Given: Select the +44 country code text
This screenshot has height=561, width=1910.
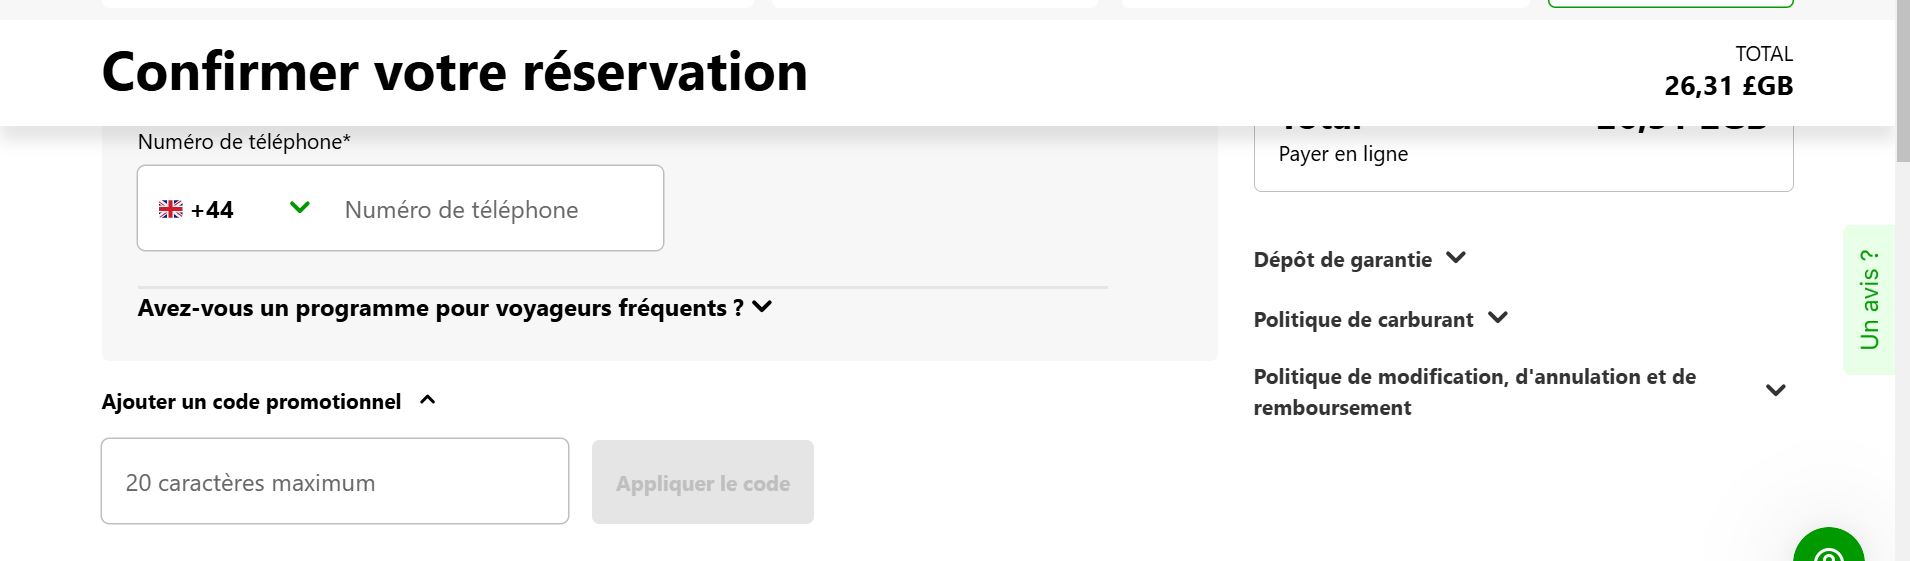Looking at the screenshot, I should click(x=212, y=210).
